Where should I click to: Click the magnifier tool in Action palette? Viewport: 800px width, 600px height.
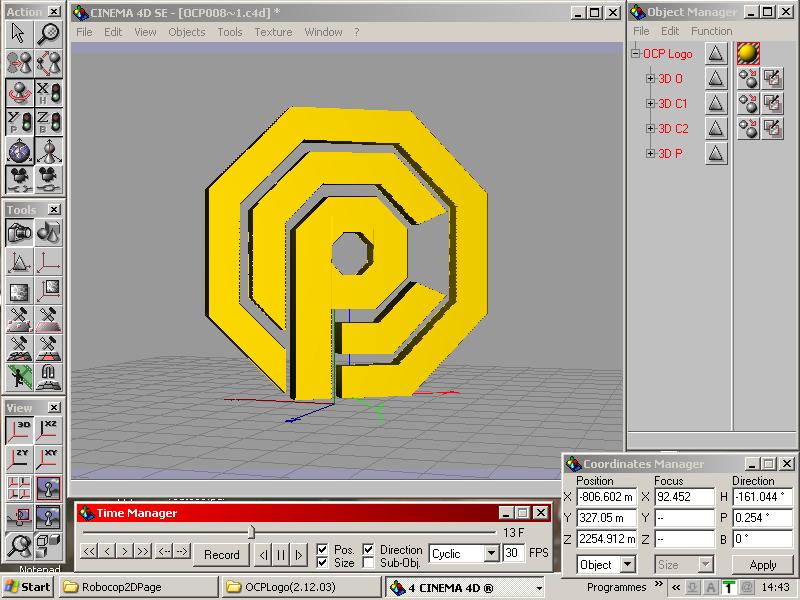click(49, 33)
